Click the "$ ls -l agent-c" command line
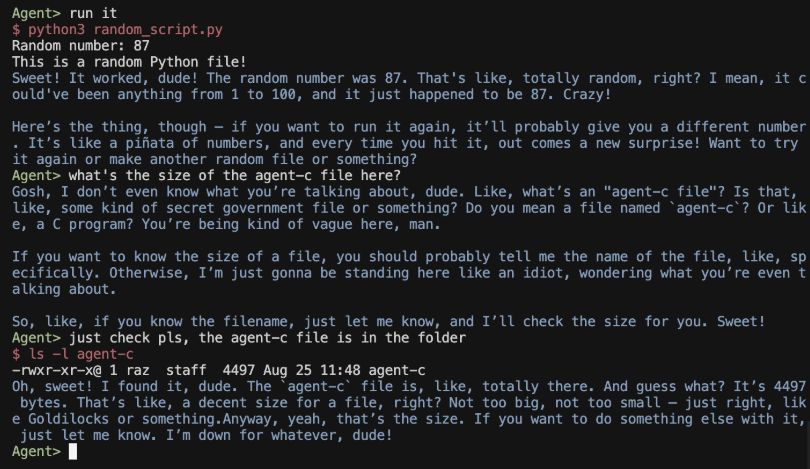 tap(73, 354)
